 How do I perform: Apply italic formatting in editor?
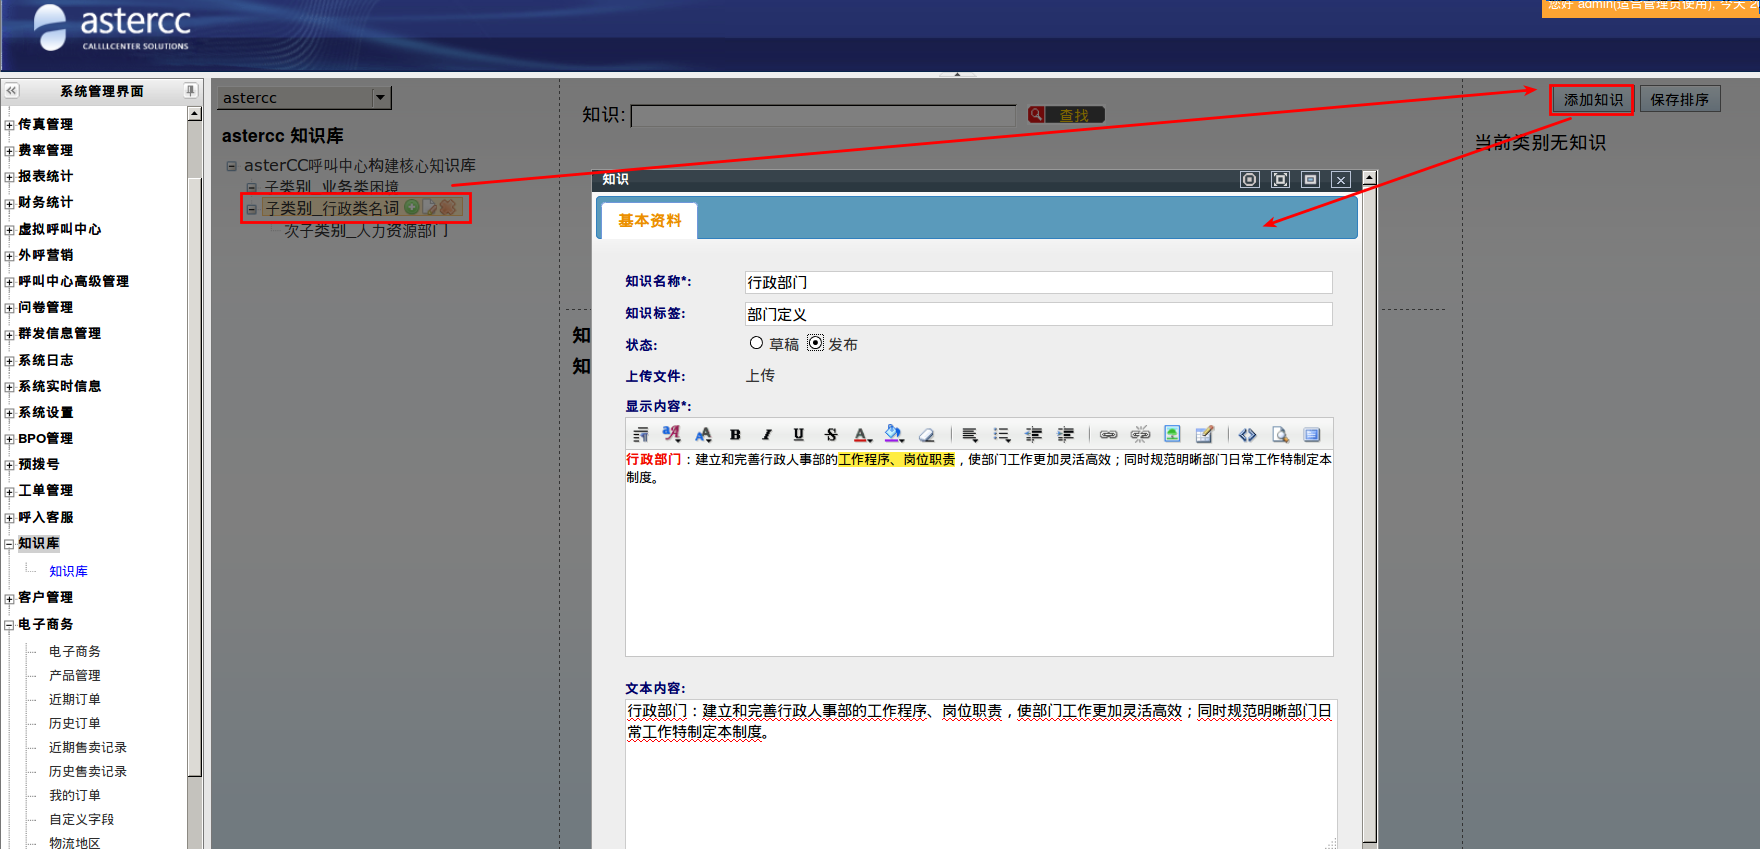pos(767,435)
